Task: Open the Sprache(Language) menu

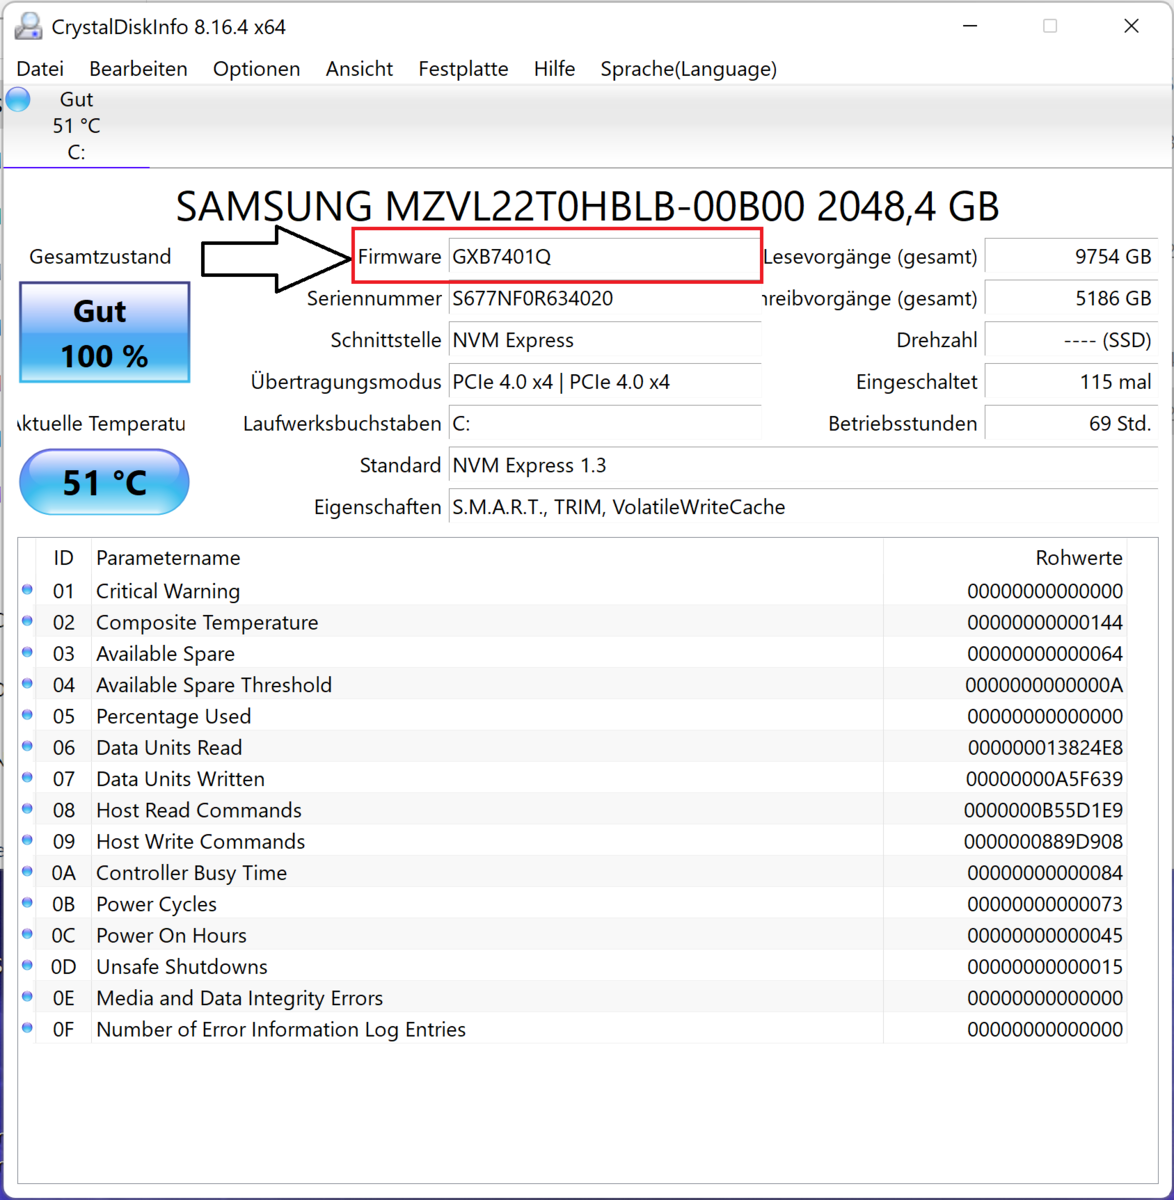Action: [688, 69]
